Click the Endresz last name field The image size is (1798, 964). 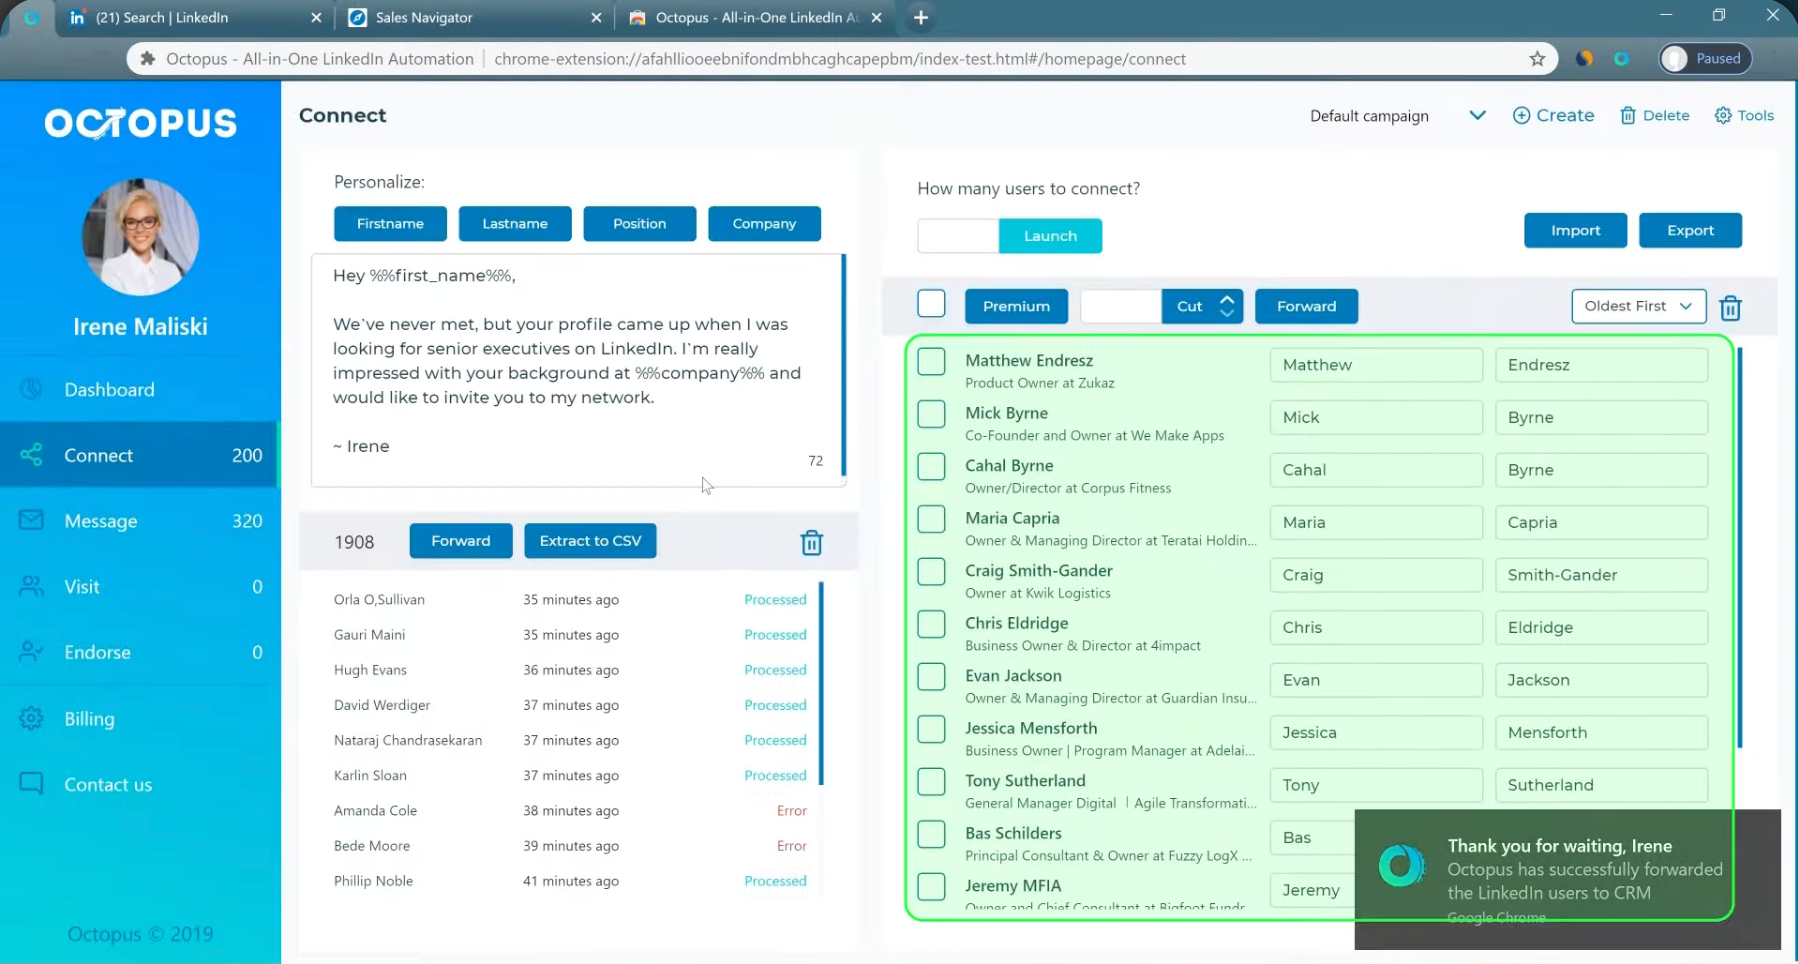point(1601,365)
